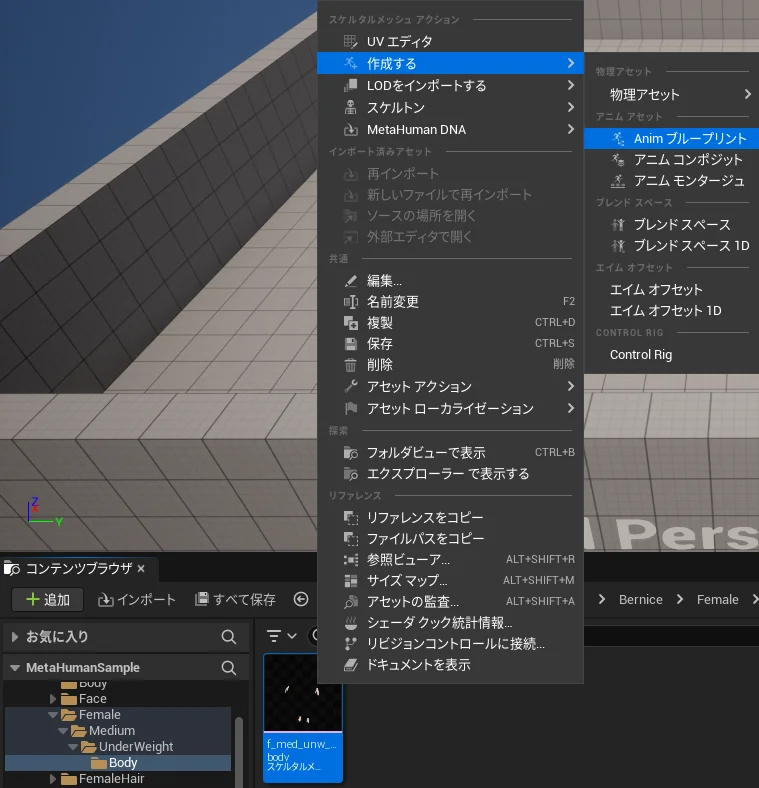Select Anim ブループリント in the submenu
This screenshot has width=759, height=788.
pos(672,138)
